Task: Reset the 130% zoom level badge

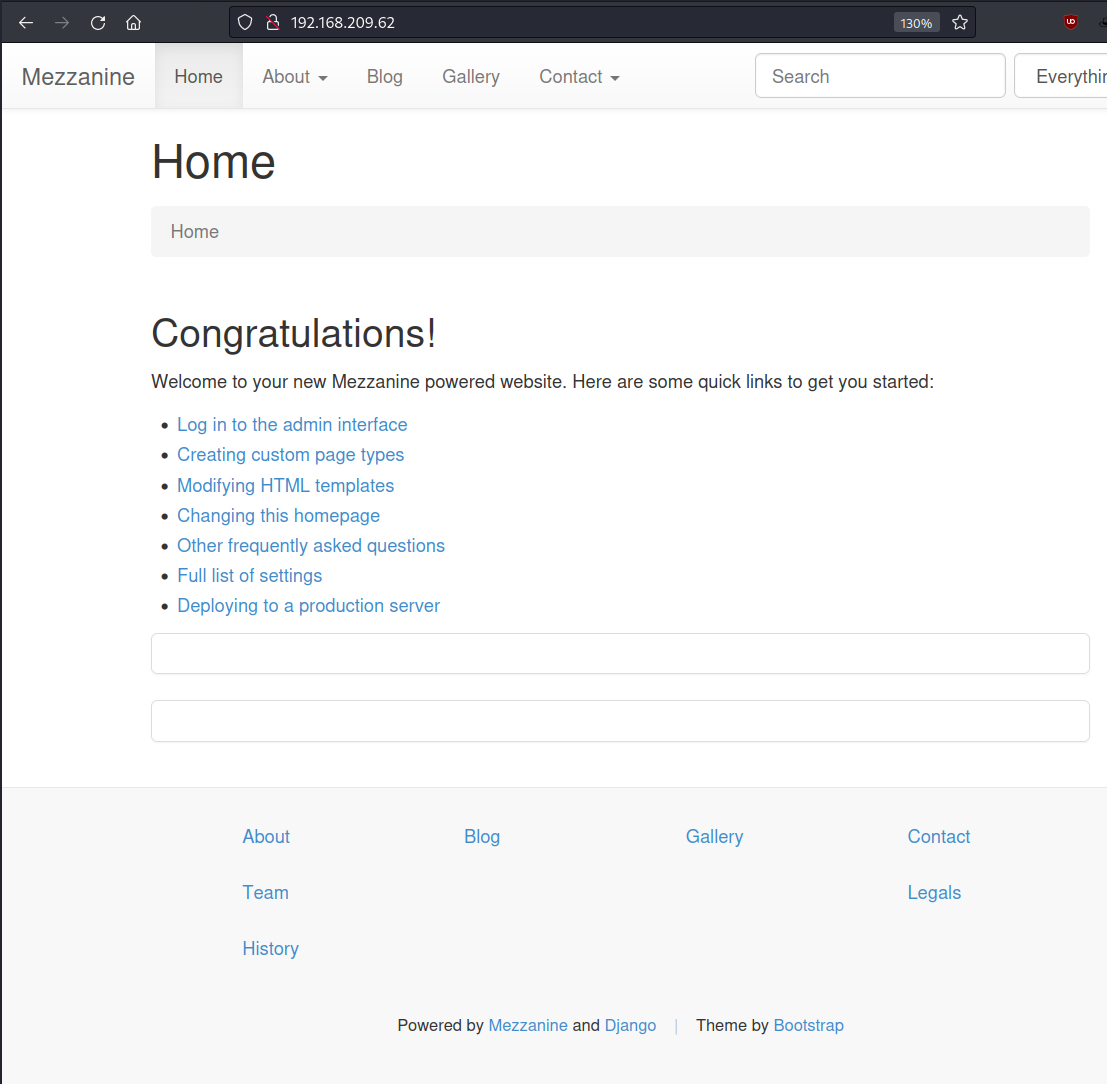Action: pyautogui.click(x=916, y=23)
